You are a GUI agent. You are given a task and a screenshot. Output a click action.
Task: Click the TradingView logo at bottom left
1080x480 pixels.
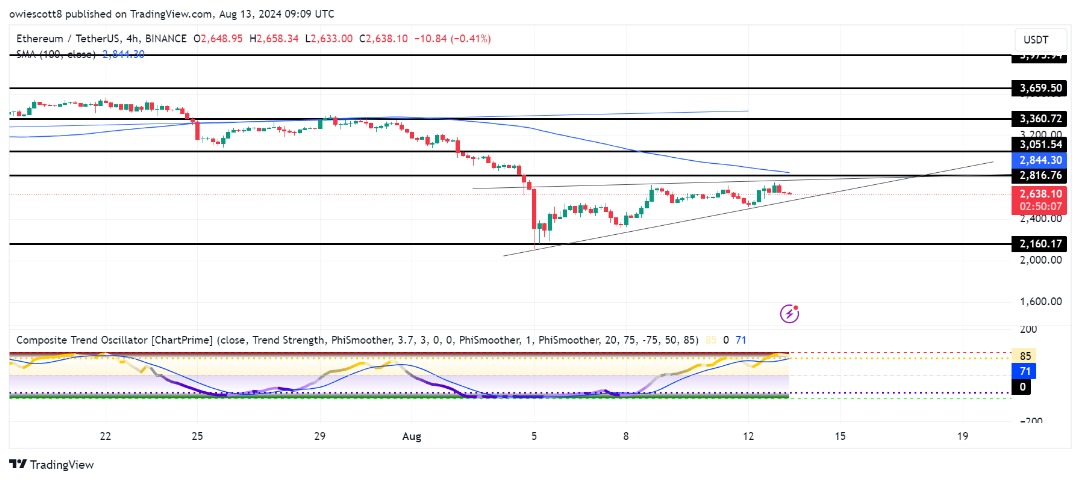pos(51,464)
